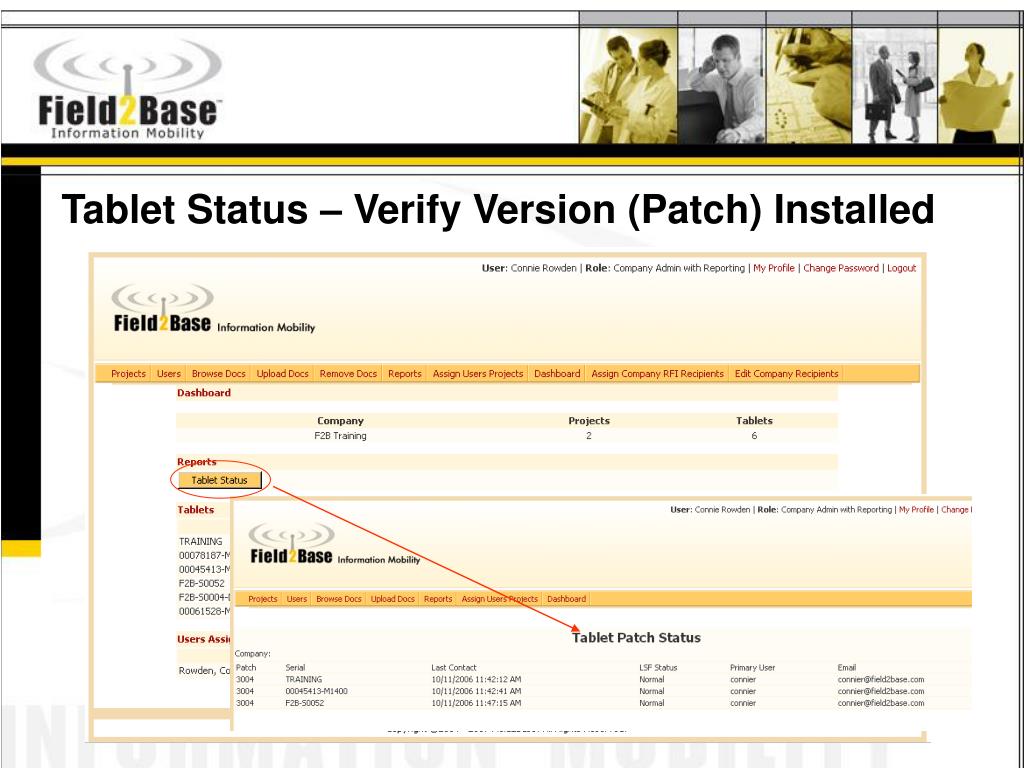Open Reports in the dashboard navbar
The width and height of the screenshot is (1024, 768).
coord(404,374)
